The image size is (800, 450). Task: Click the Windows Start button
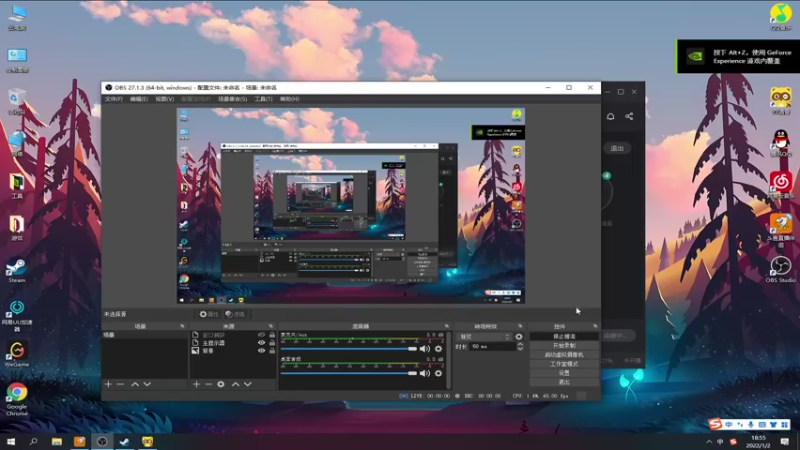pos(11,442)
